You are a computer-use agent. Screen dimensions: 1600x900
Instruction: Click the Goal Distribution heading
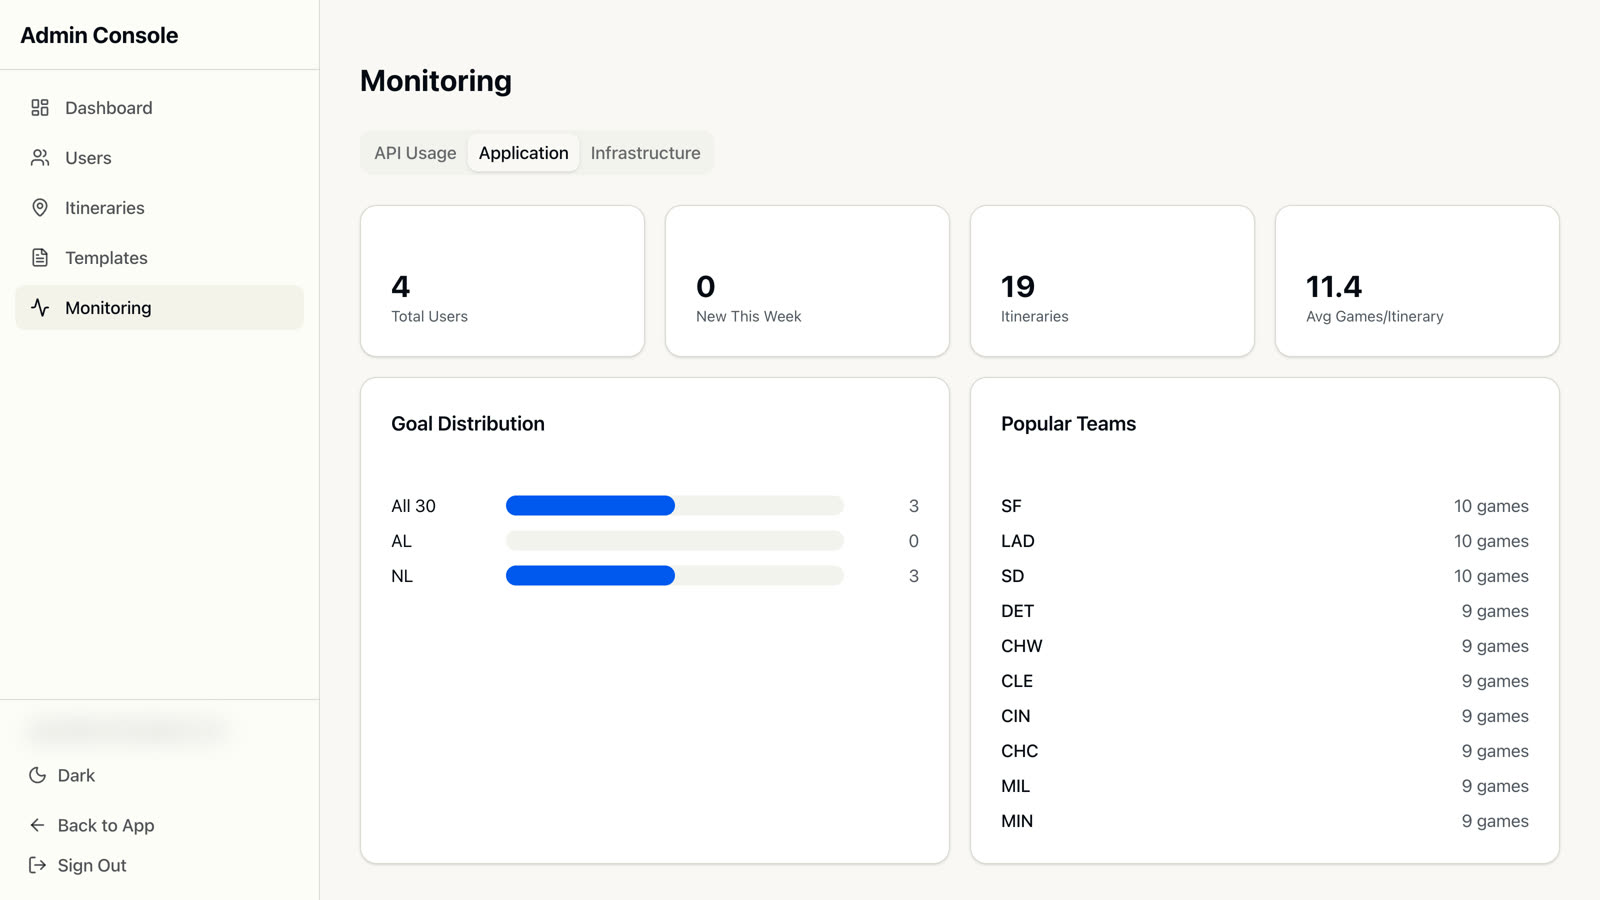pos(468,424)
